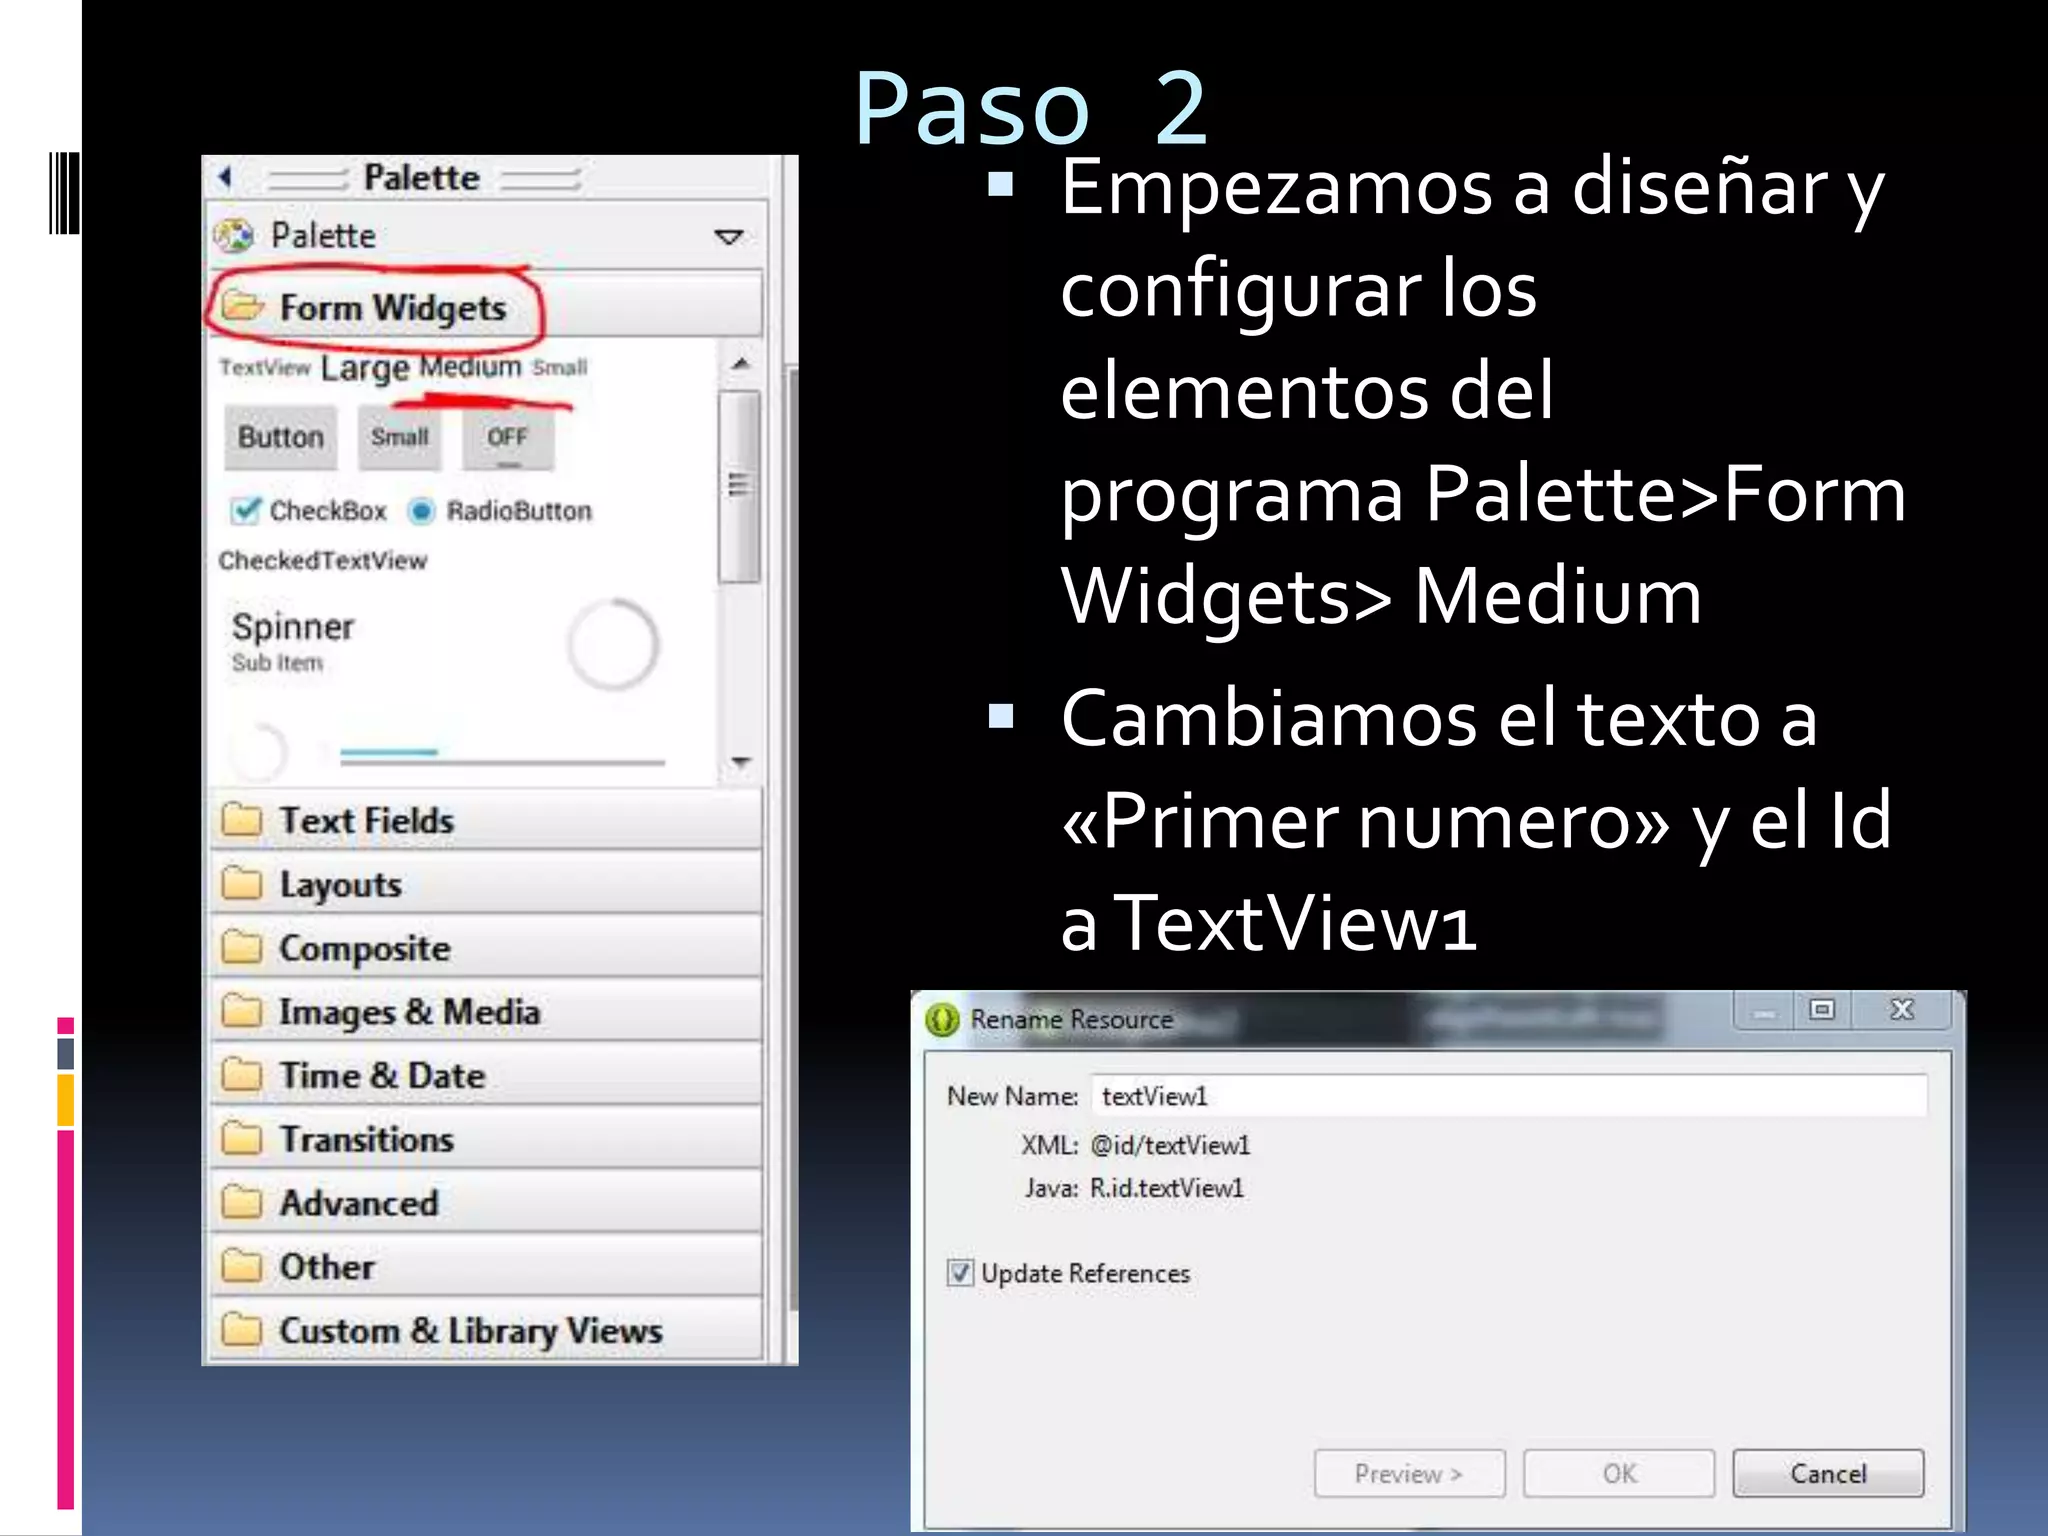Expand the Layouts category

[x=486, y=884]
